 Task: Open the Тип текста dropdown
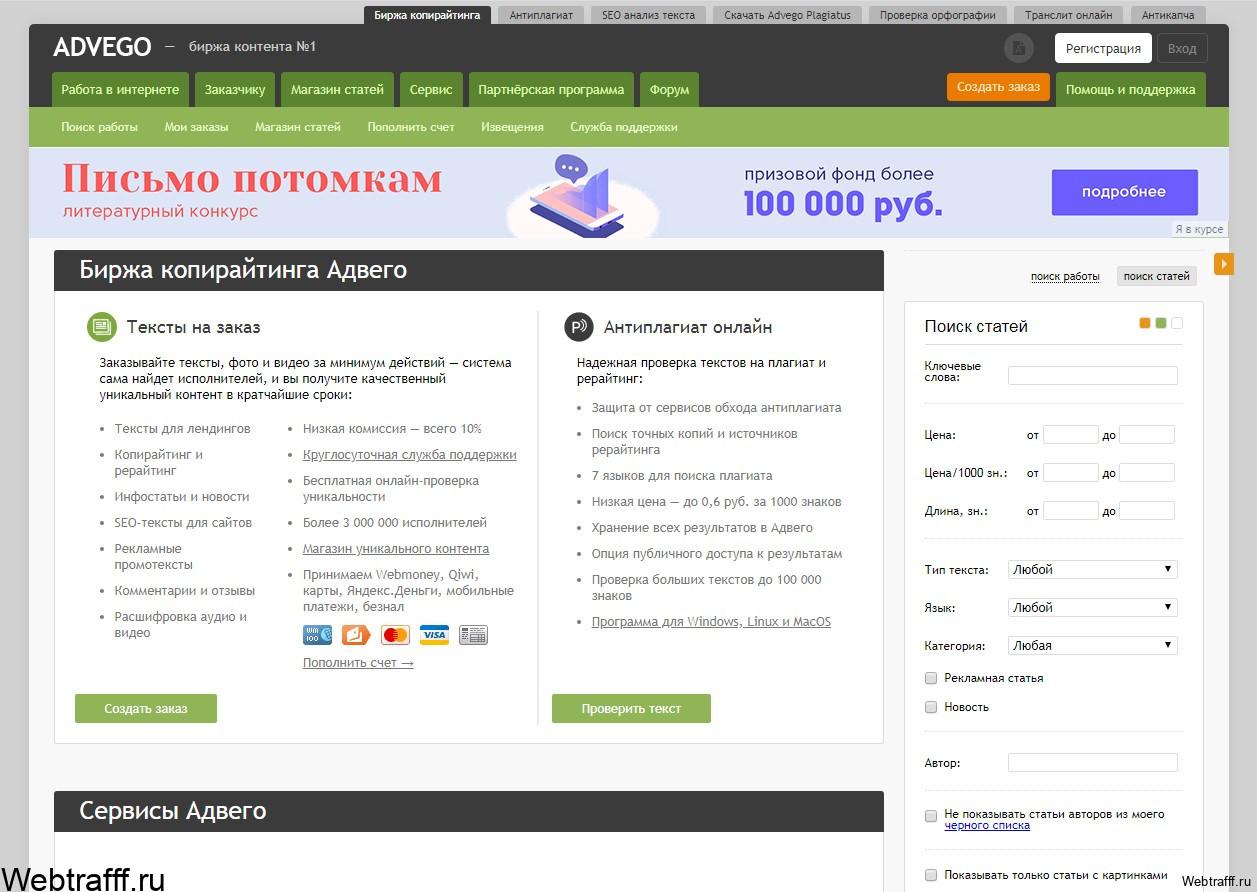[1092, 569]
